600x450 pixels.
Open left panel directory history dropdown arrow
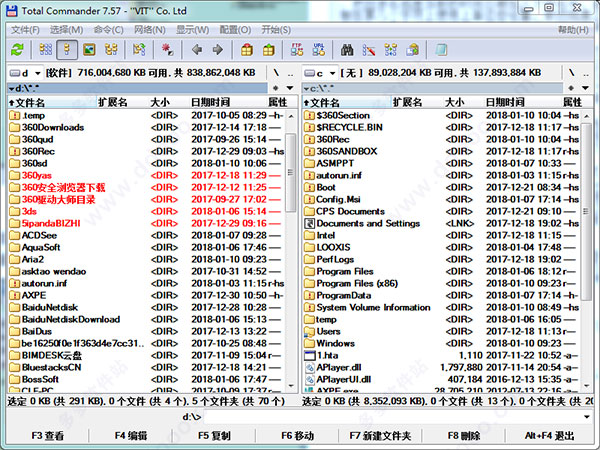click(x=290, y=88)
